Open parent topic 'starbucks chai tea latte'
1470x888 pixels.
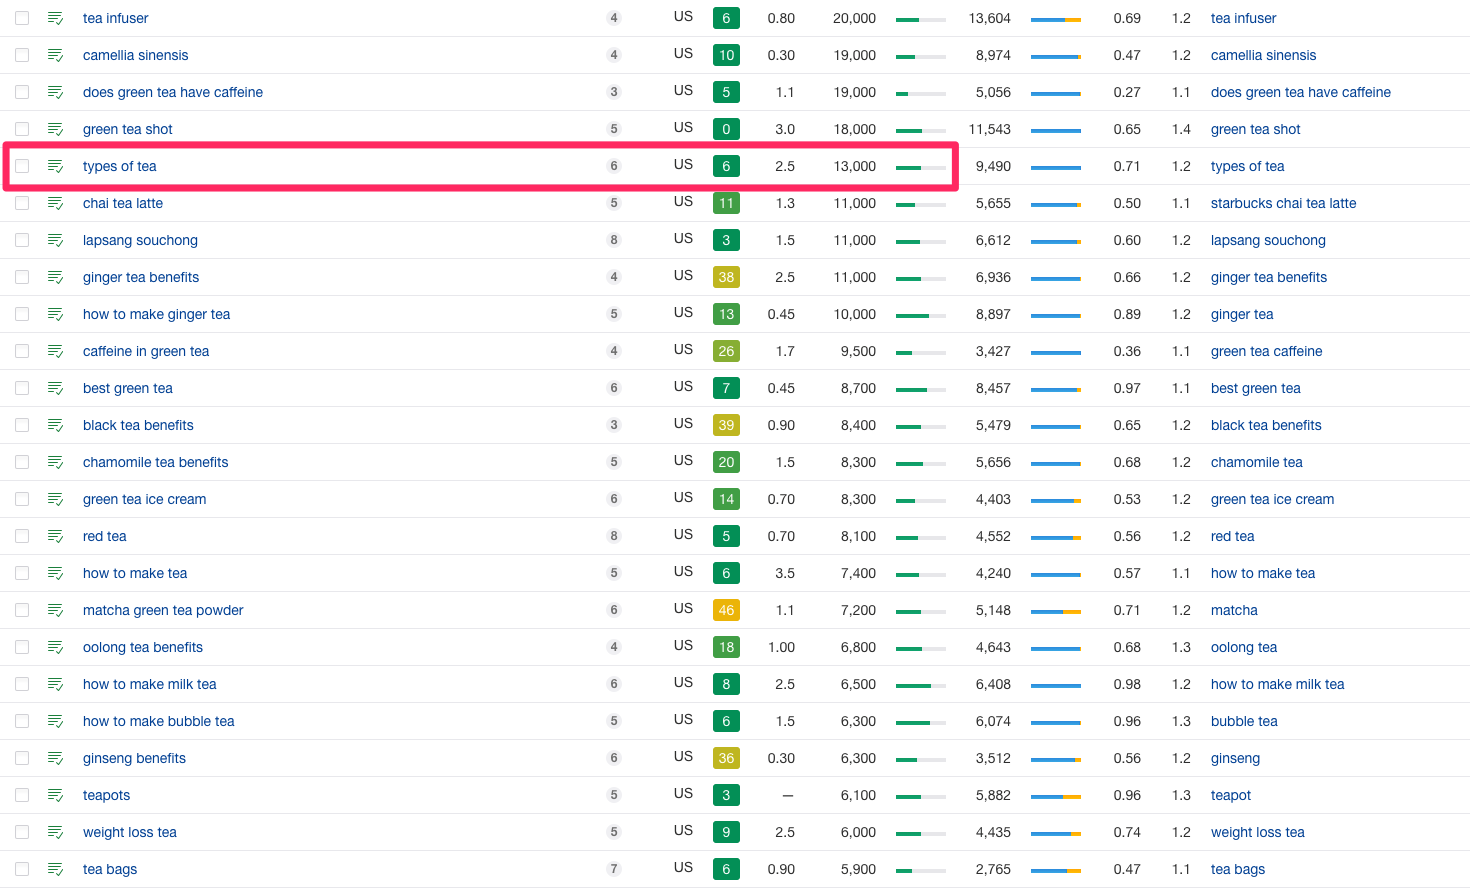[x=1283, y=203]
